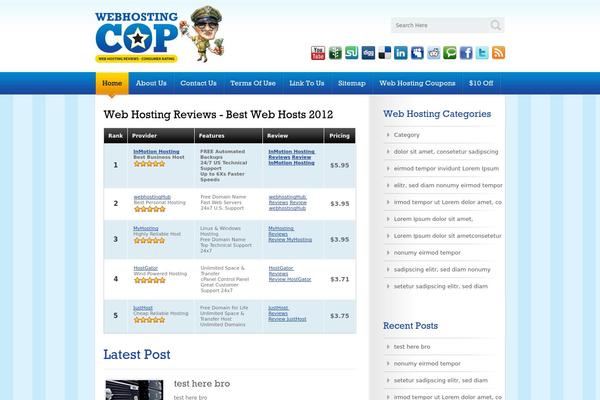Click the Webhosting Cop logo
600x400 pixels.
click(159, 34)
